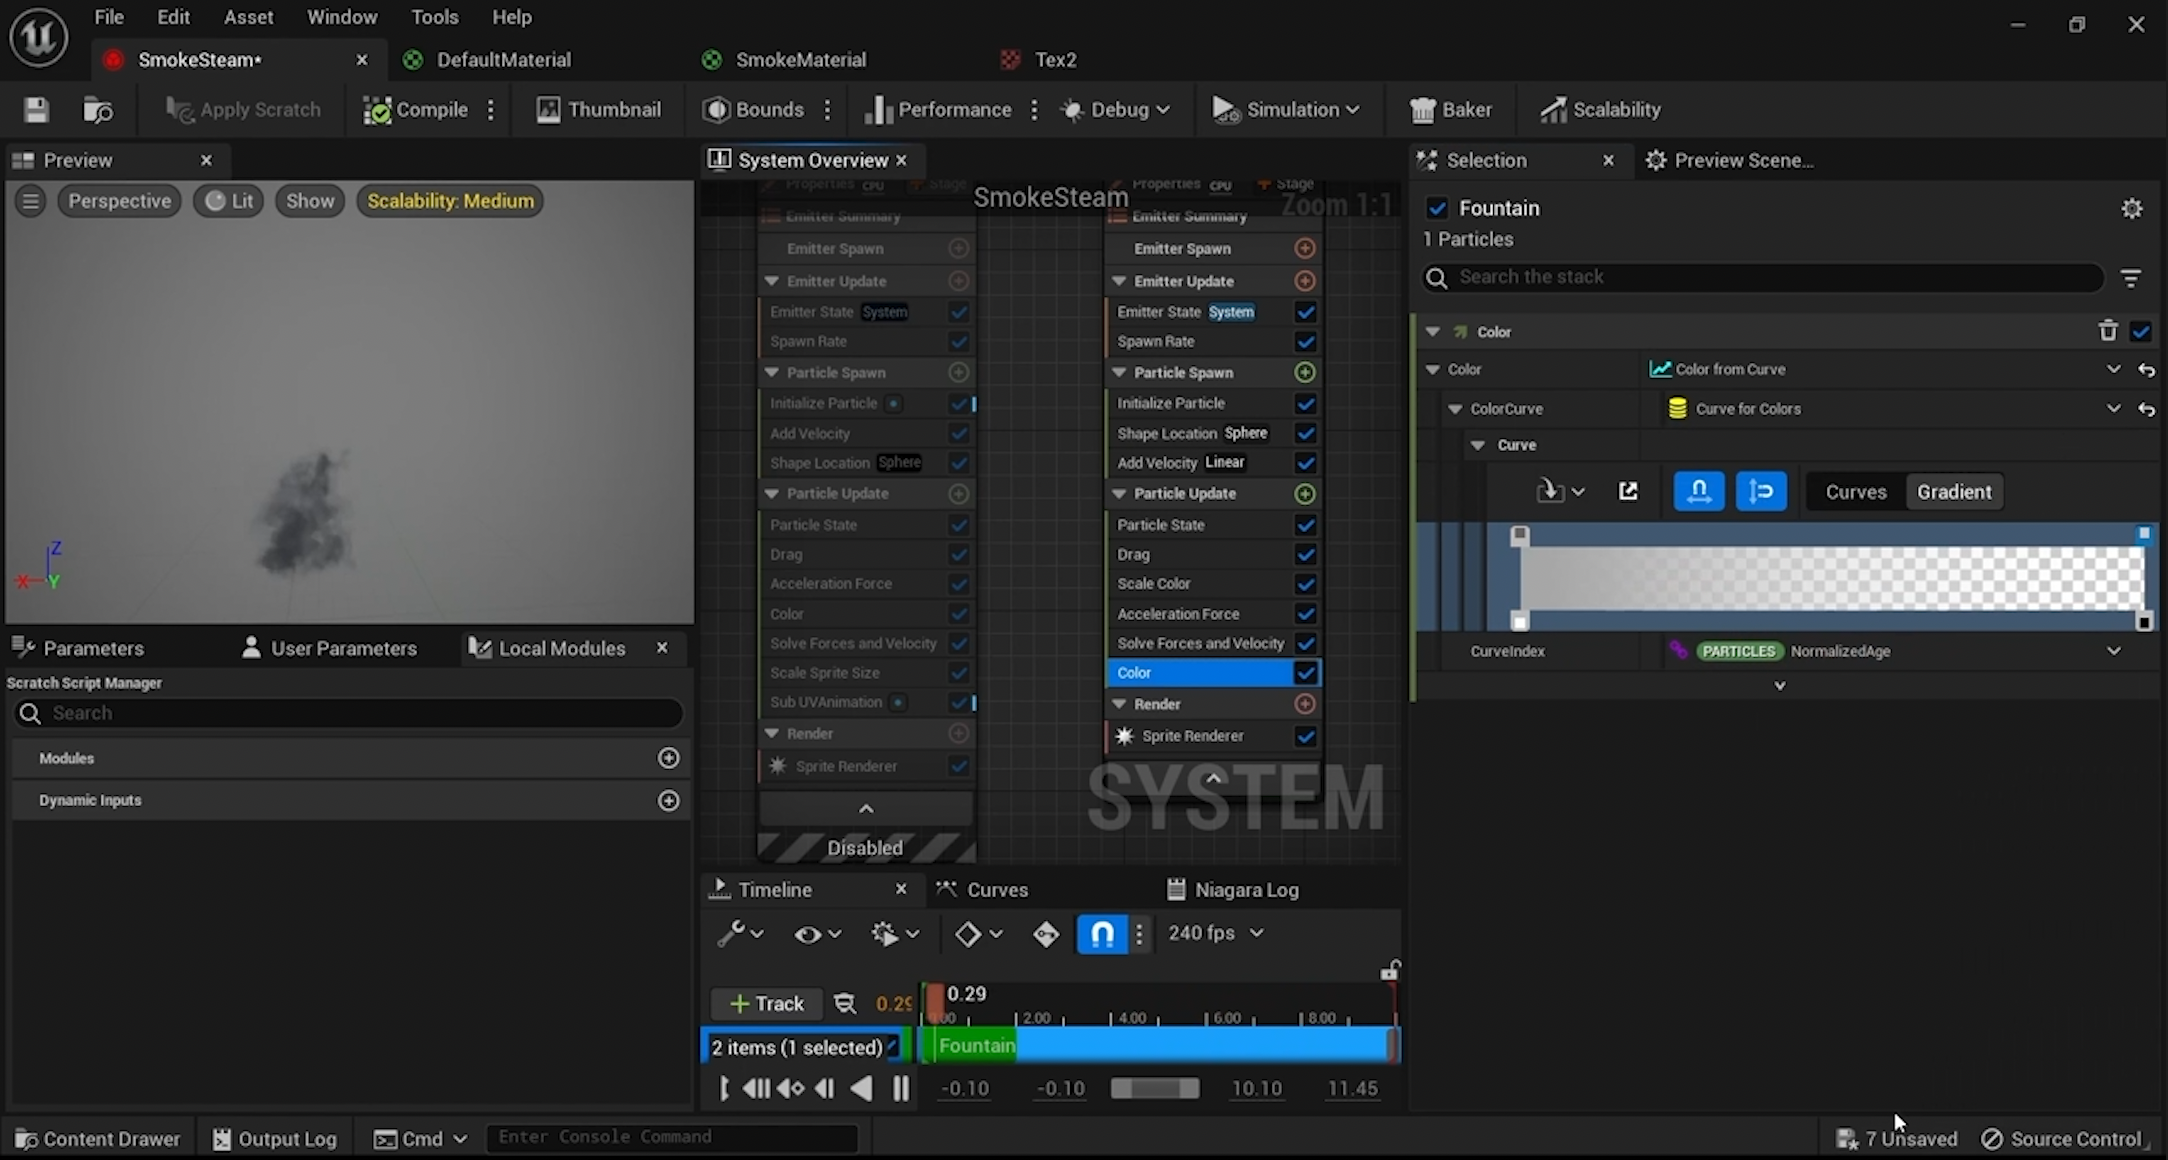
Task: Open the Color from Curve dropdown
Action: pyautogui.click(x=2113, y=369)
